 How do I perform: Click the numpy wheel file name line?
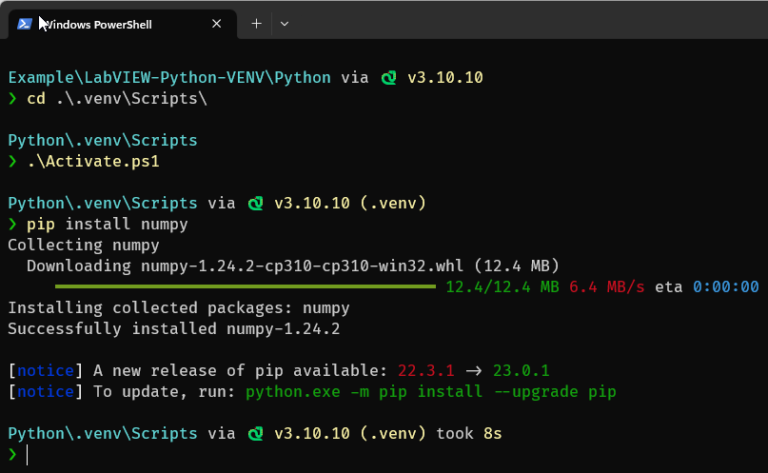point(293,266)
